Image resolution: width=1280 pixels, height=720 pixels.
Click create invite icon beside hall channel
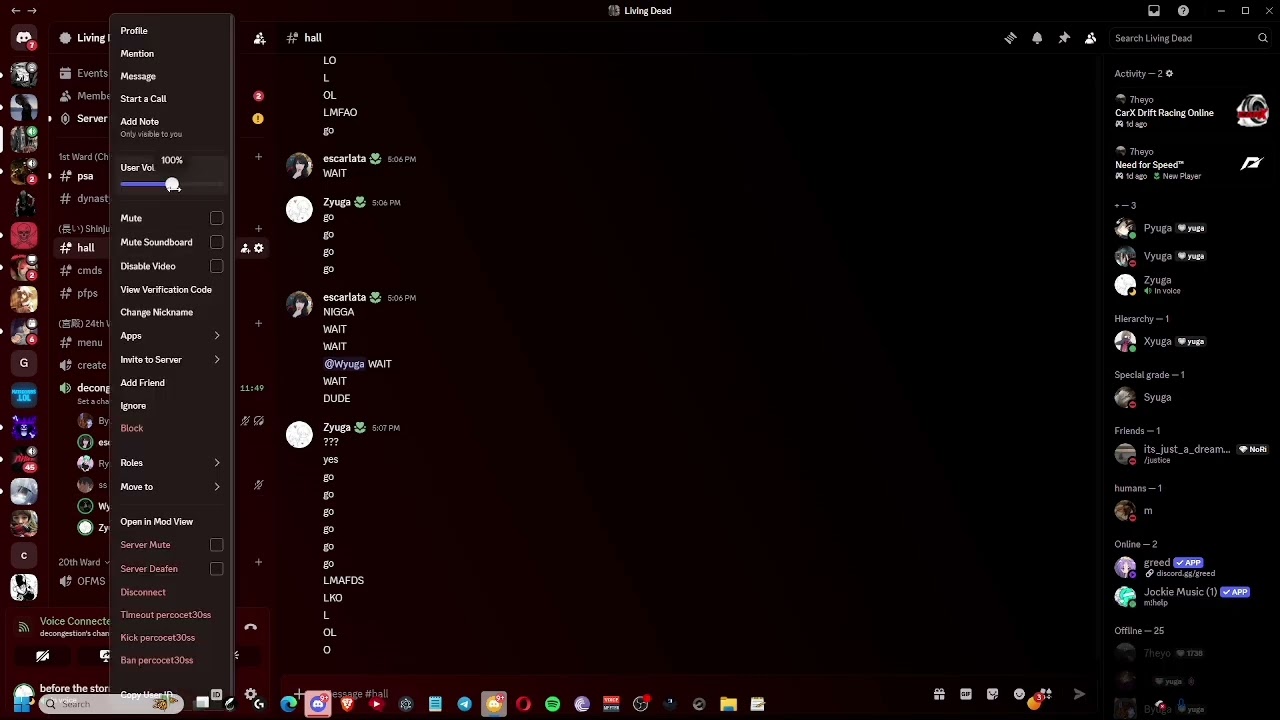point(245,248)
